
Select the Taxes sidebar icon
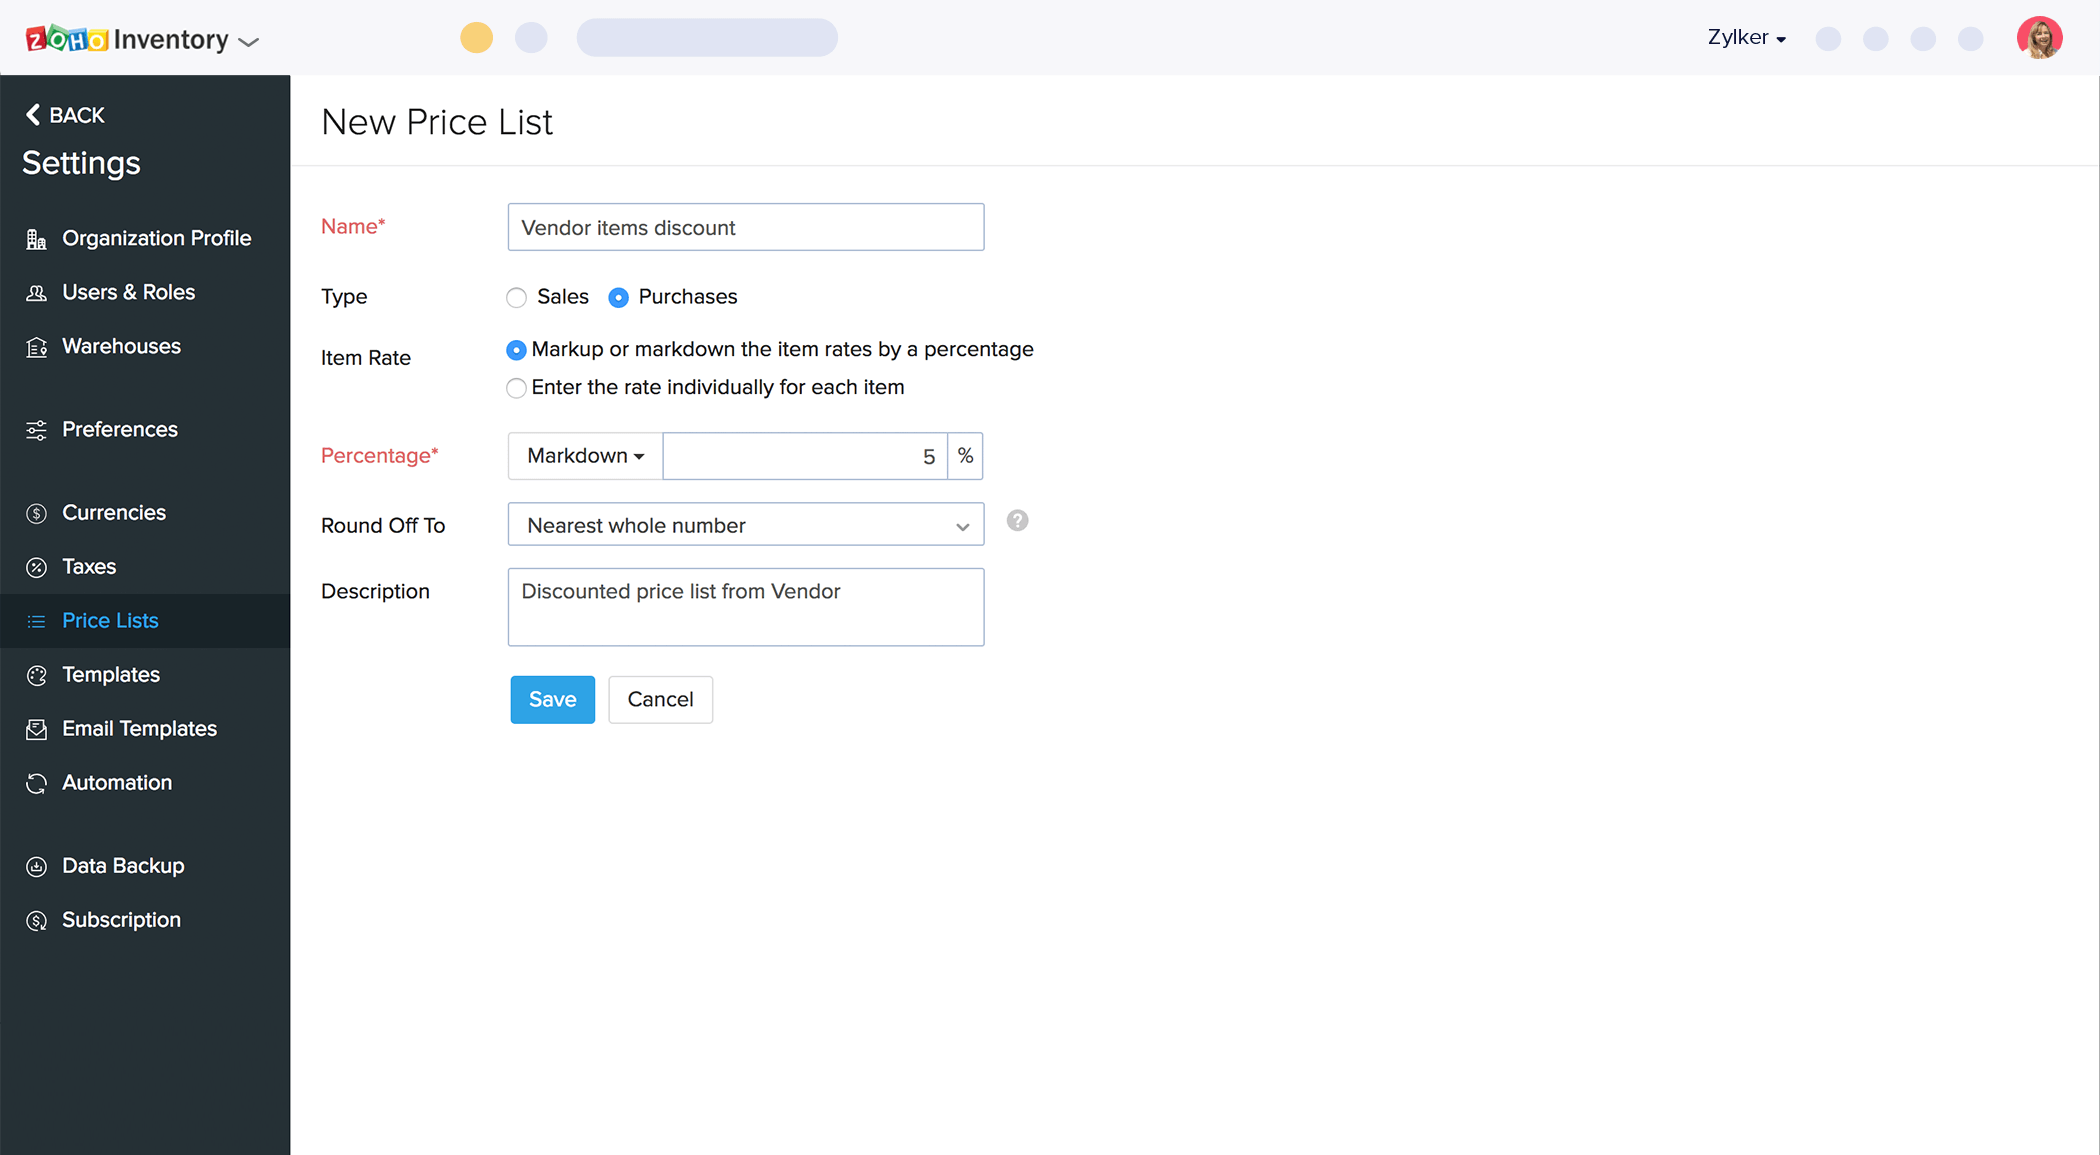36,567
